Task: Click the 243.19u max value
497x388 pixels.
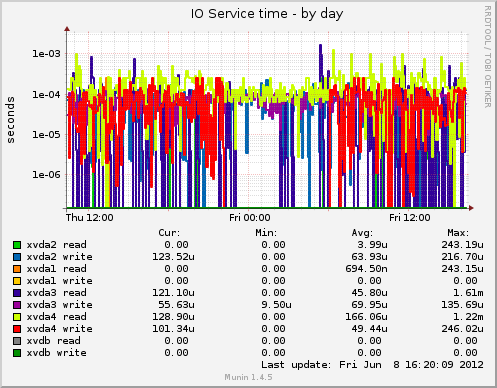Action: point(462,245)
